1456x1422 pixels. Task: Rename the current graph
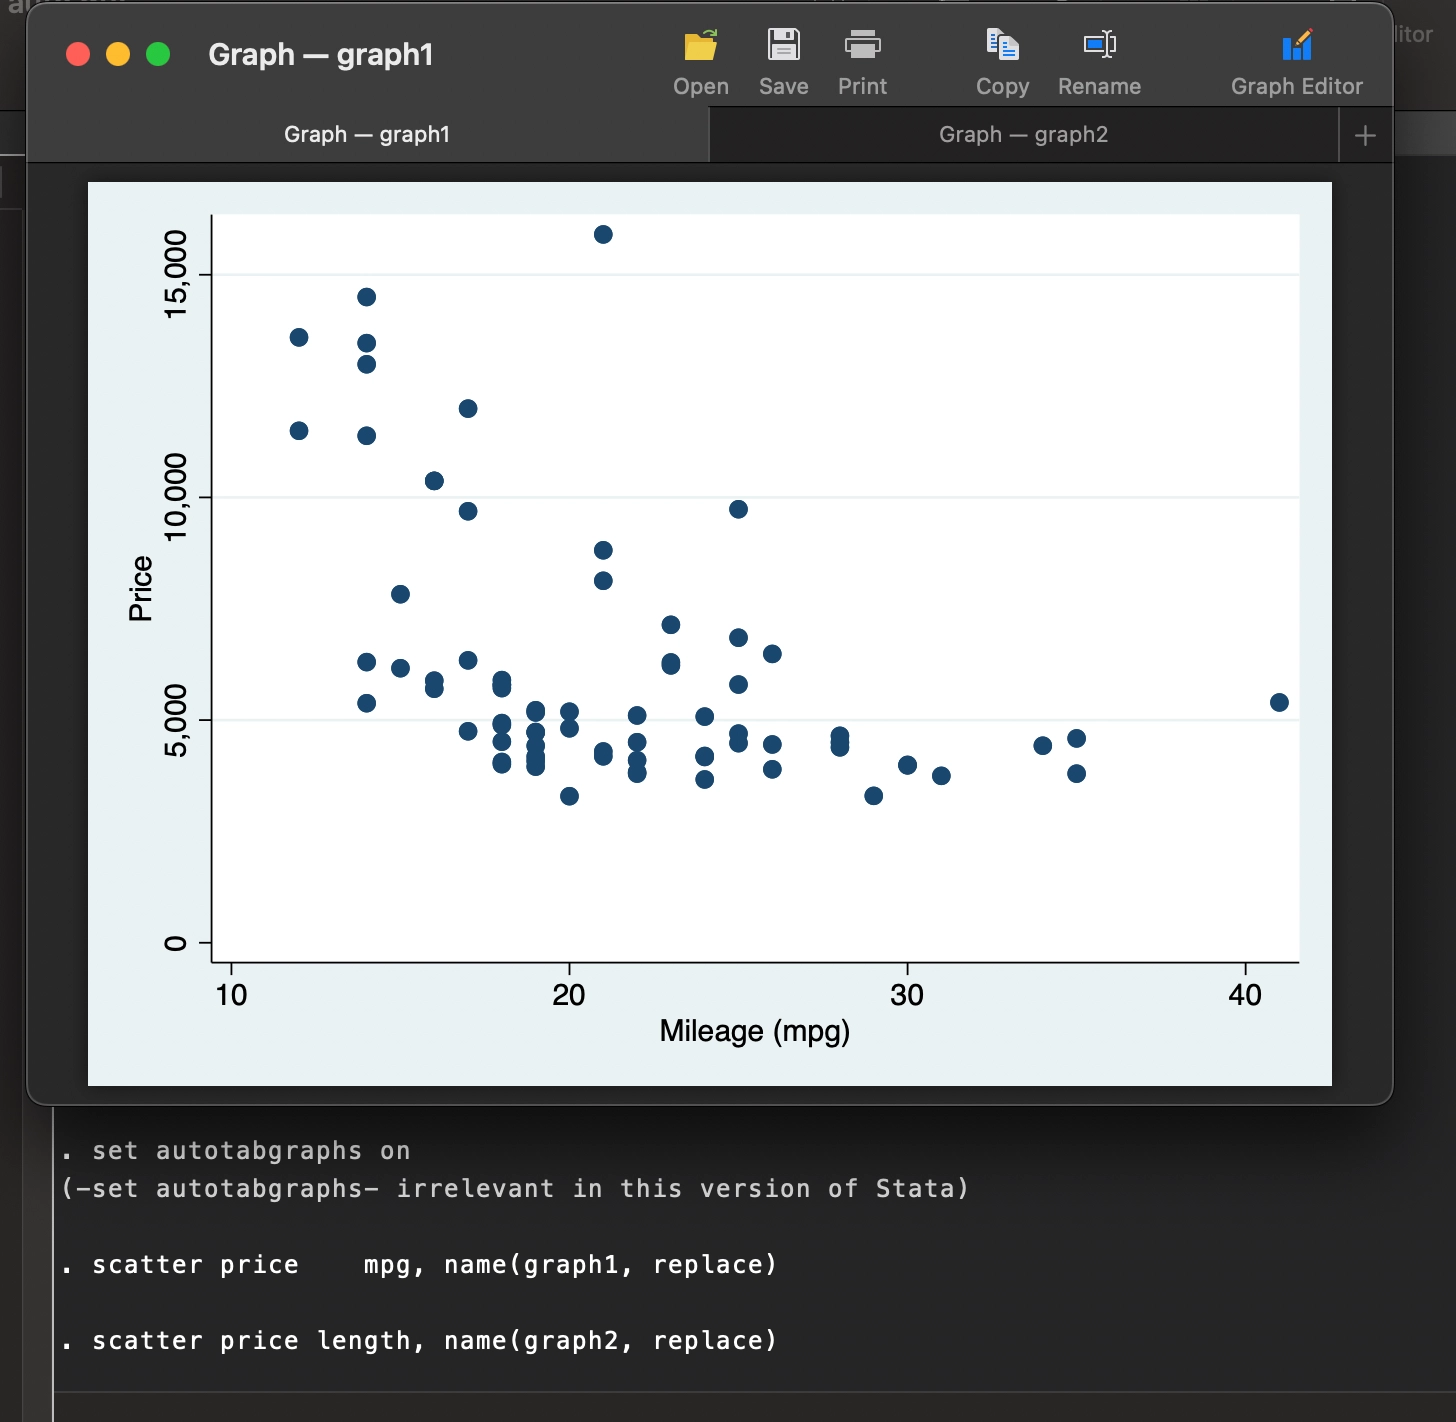[x=1099, y=46]
